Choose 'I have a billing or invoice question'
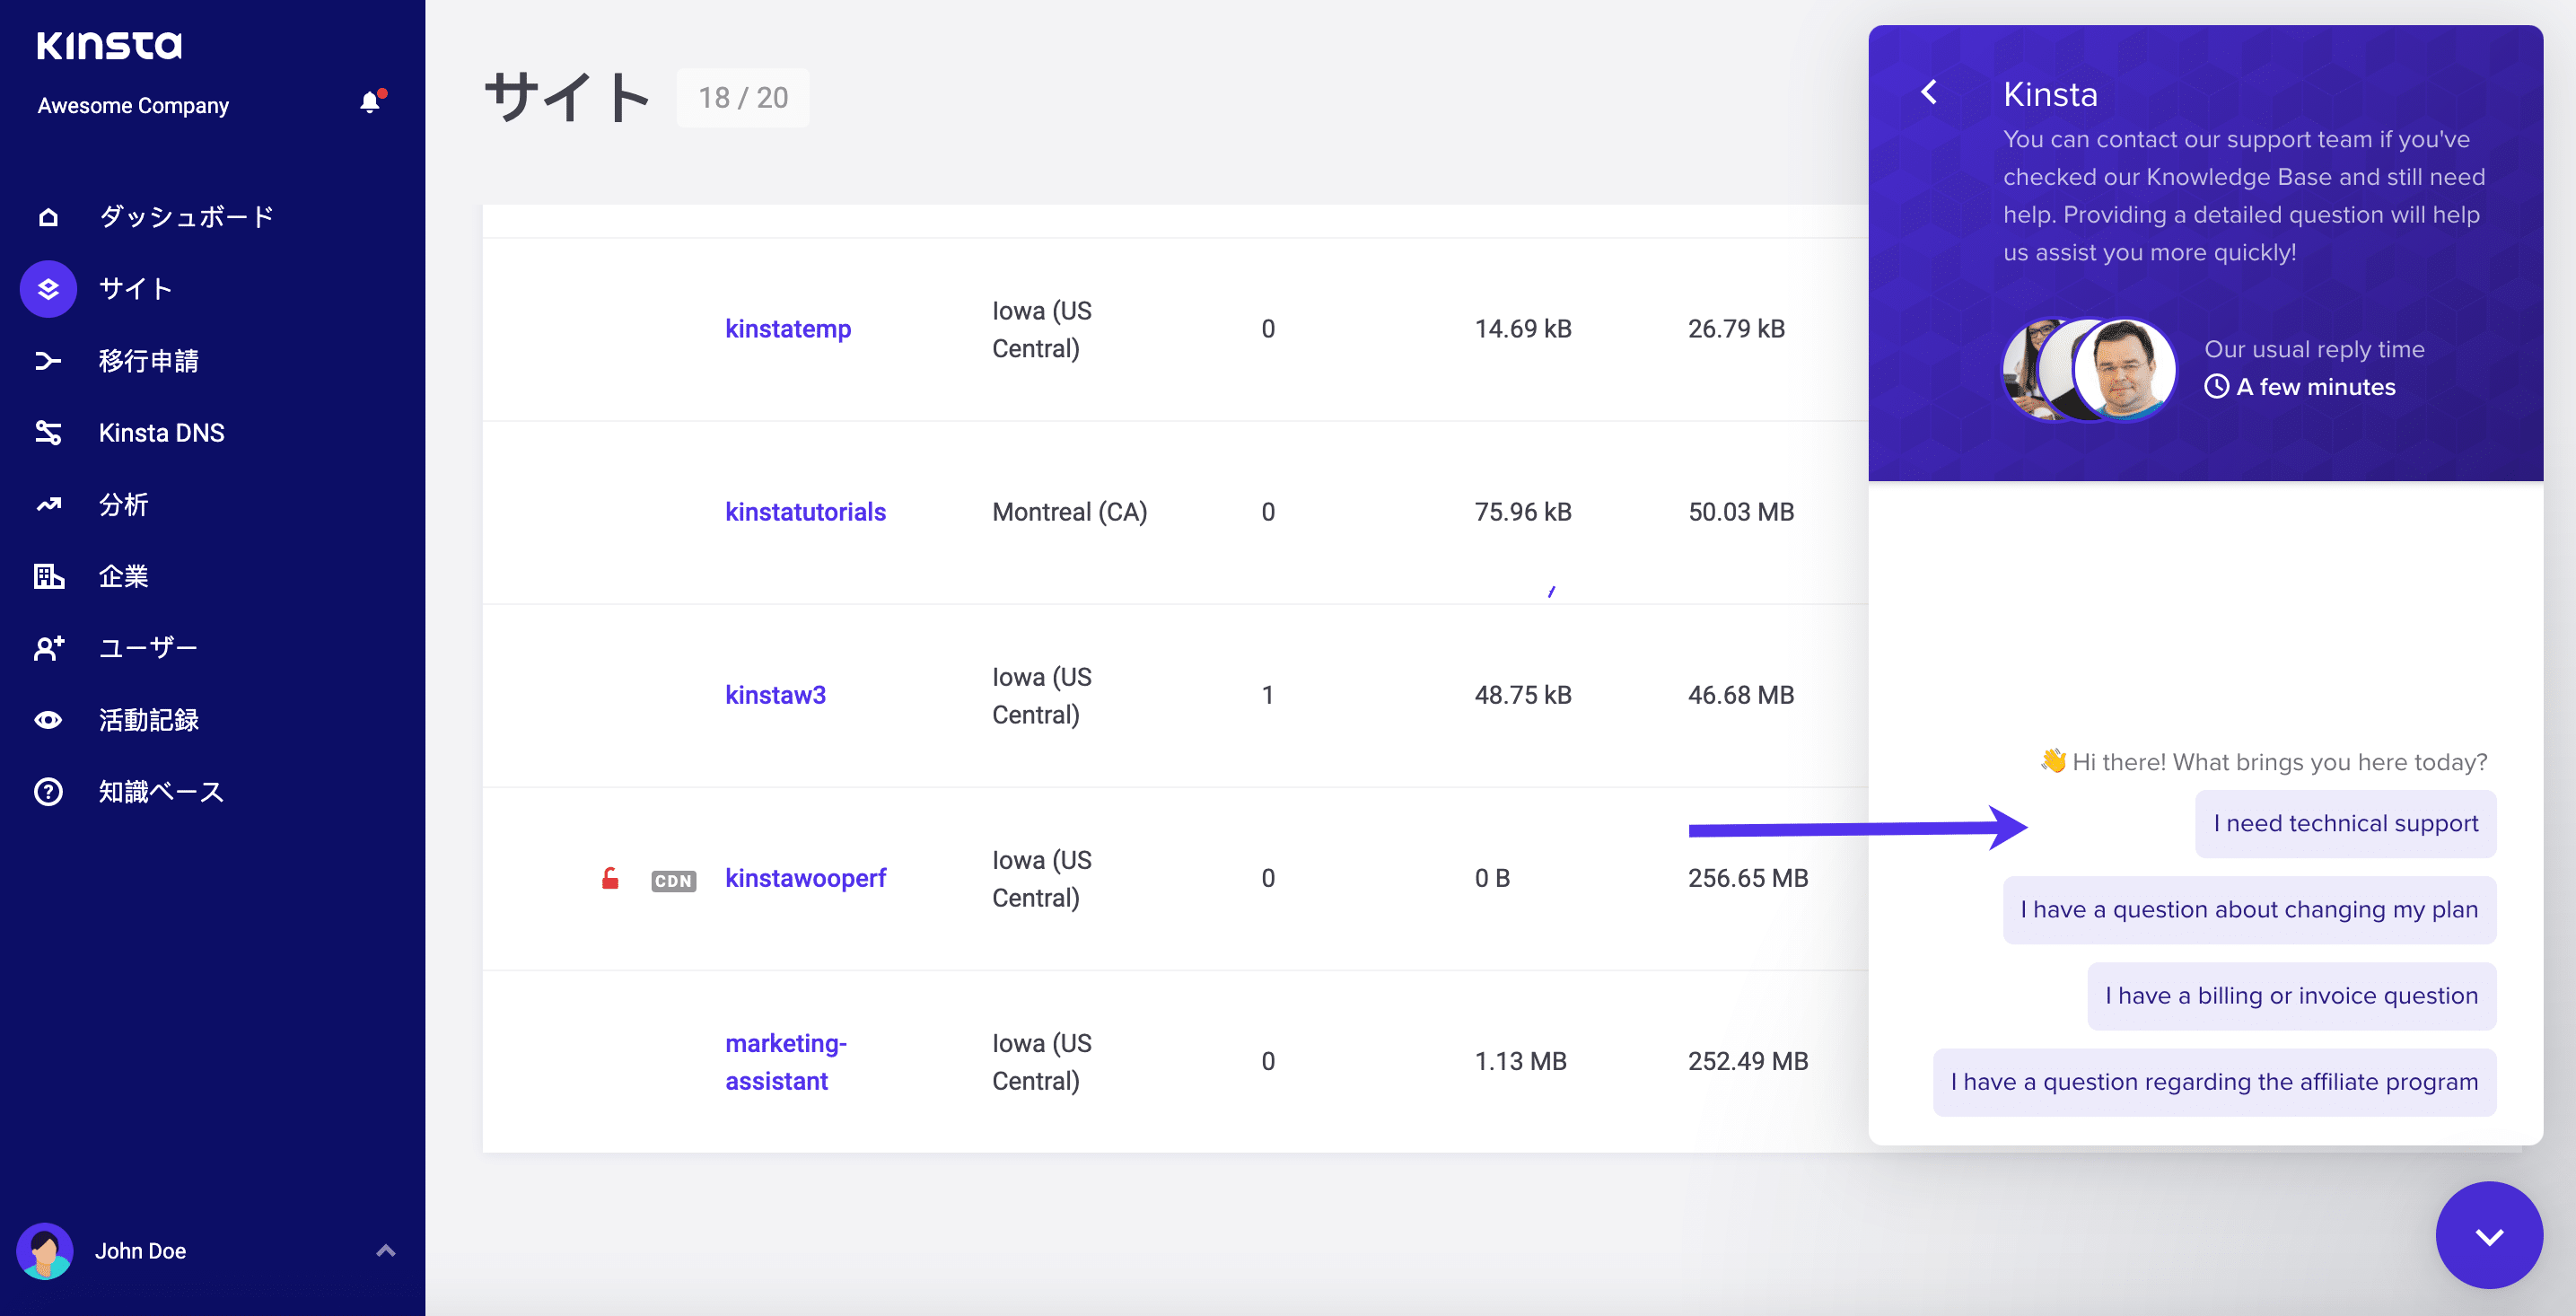 [x=2291, y=996]
